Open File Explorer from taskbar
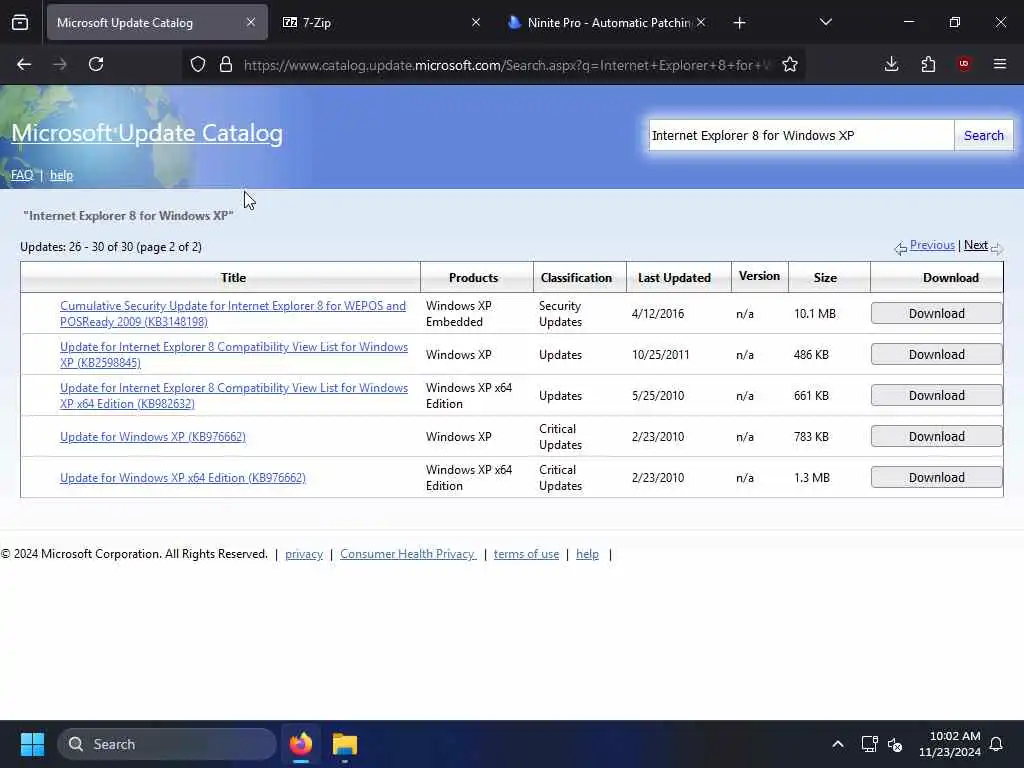This screenshot has height=768, width=1024. pyautogui.click(x=345, y=744)
